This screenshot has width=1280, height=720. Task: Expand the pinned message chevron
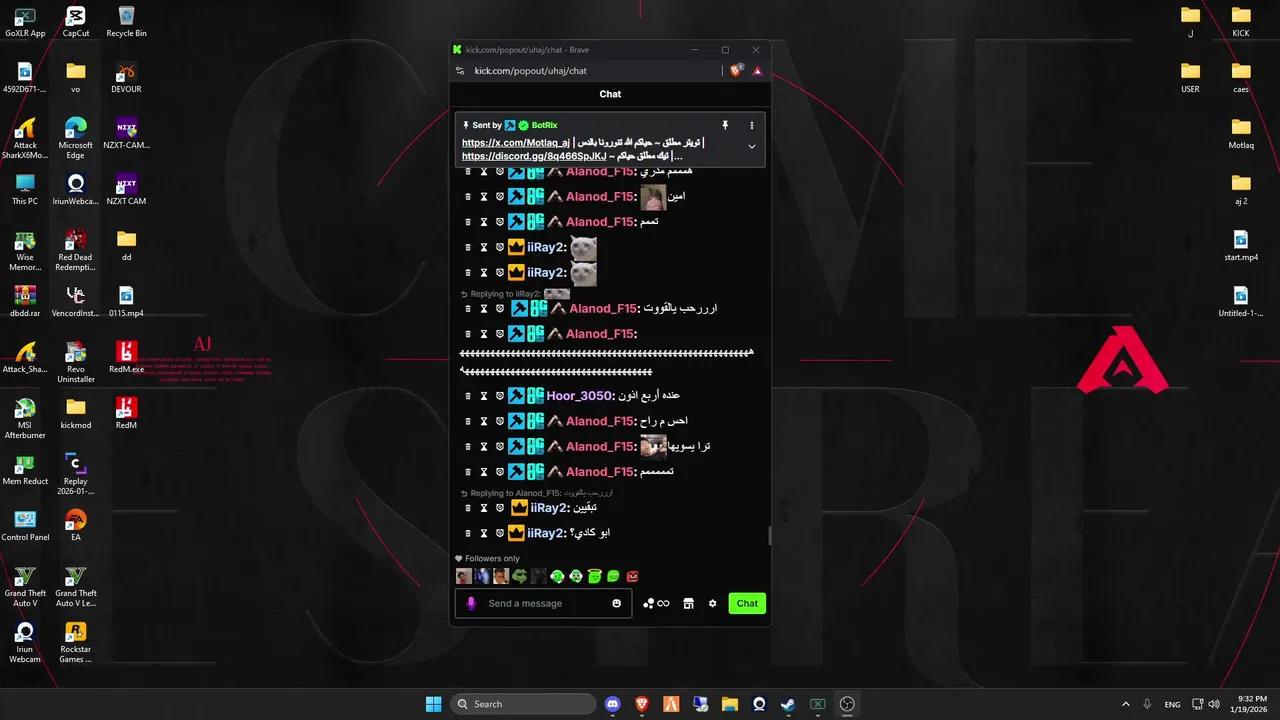752,146
